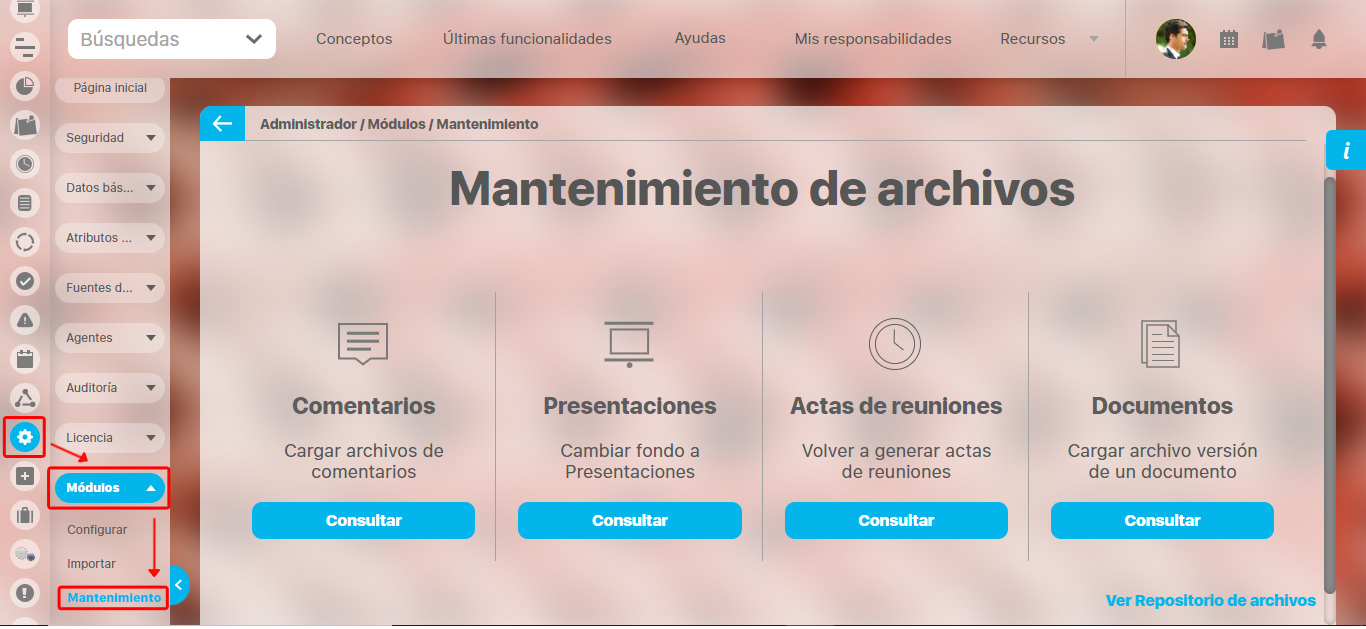Image resolution: width=1366 pixels, height=629 pixels.
Task: Open the Búsquedas dropdown
Action: [x=172, y=40]
